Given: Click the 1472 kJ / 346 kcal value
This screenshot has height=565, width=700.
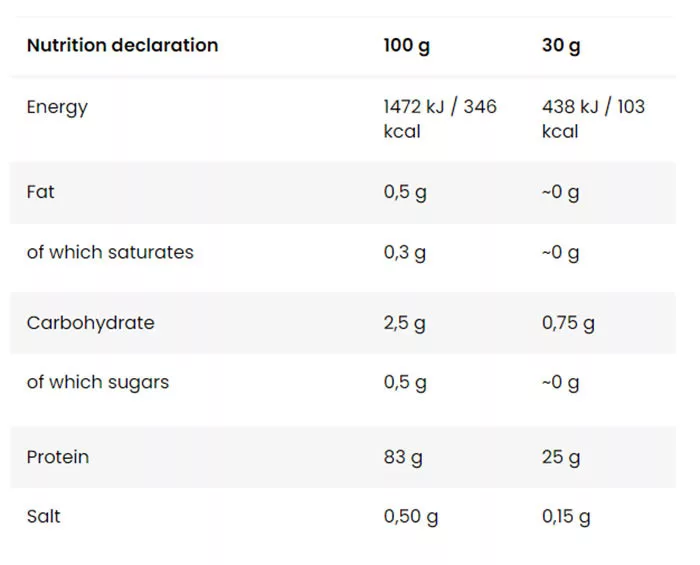Looking at the screenshot, I should pyautogui.click(x=439, y=118).
